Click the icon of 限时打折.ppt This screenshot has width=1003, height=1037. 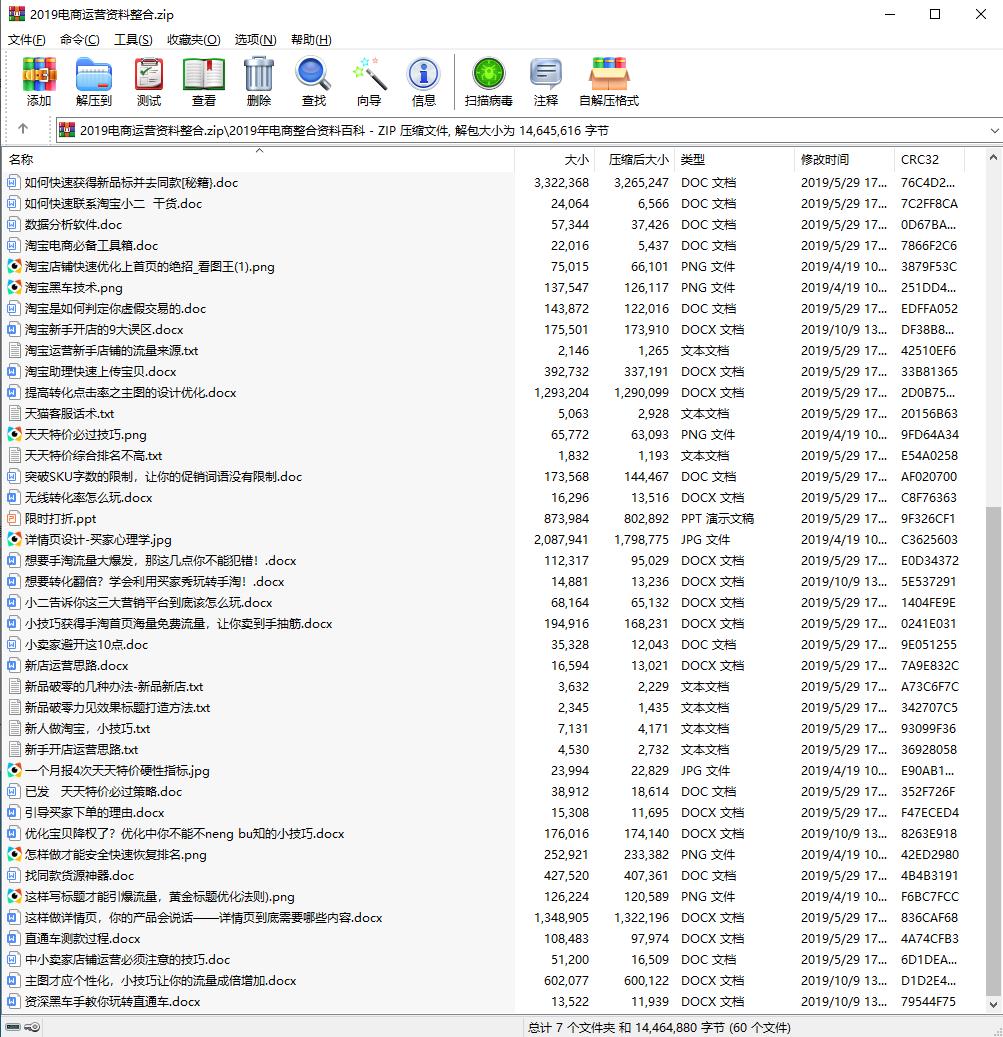[14, 518]
